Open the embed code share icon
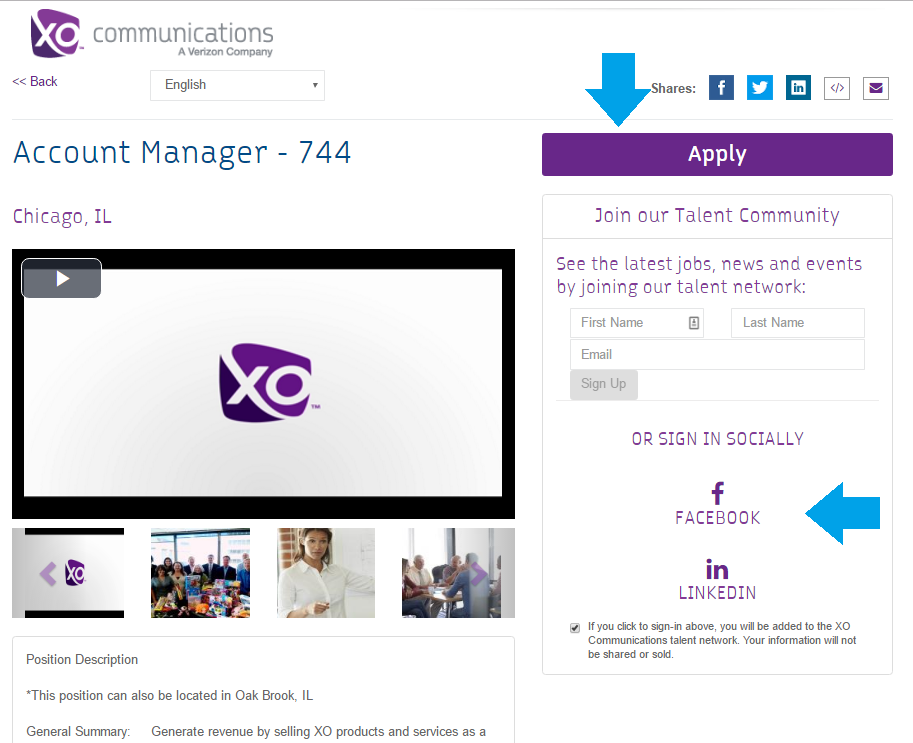 [837, 88]
